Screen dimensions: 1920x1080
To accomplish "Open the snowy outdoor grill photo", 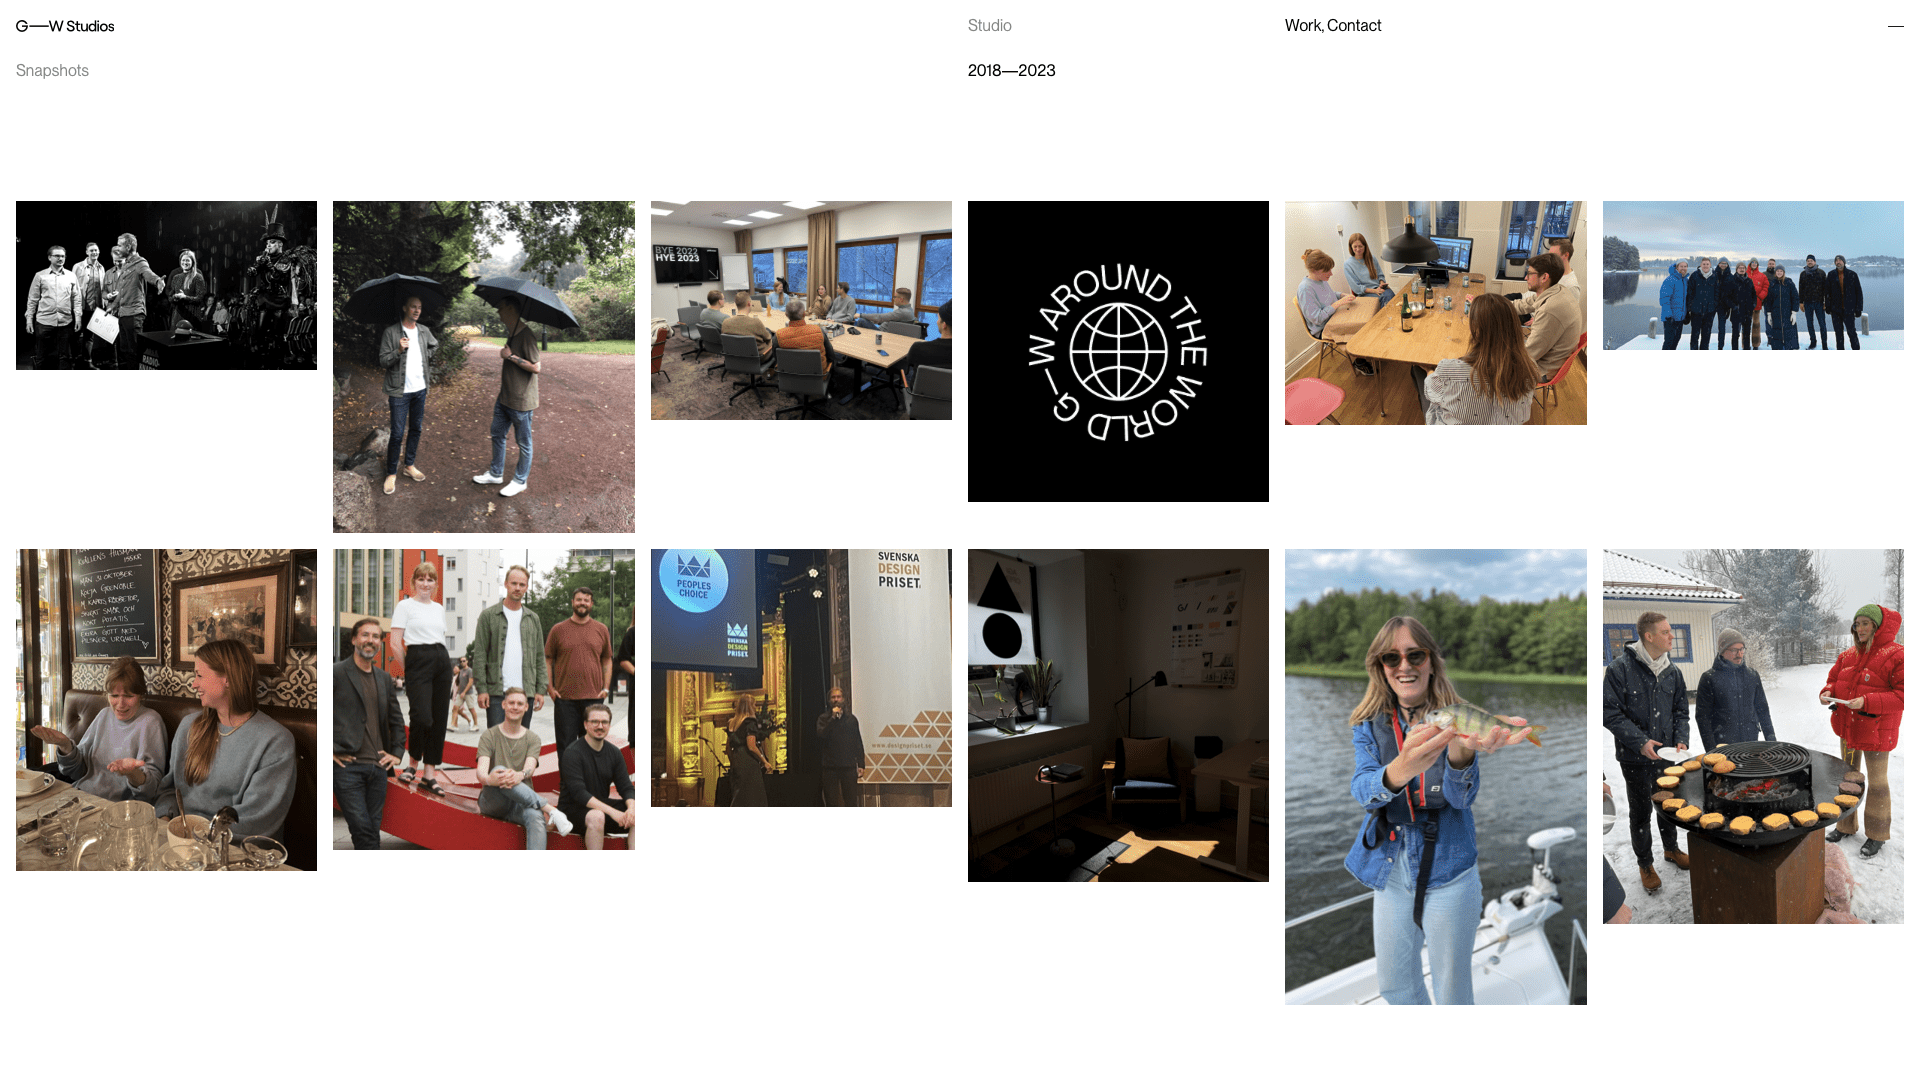I will 1753,736.
